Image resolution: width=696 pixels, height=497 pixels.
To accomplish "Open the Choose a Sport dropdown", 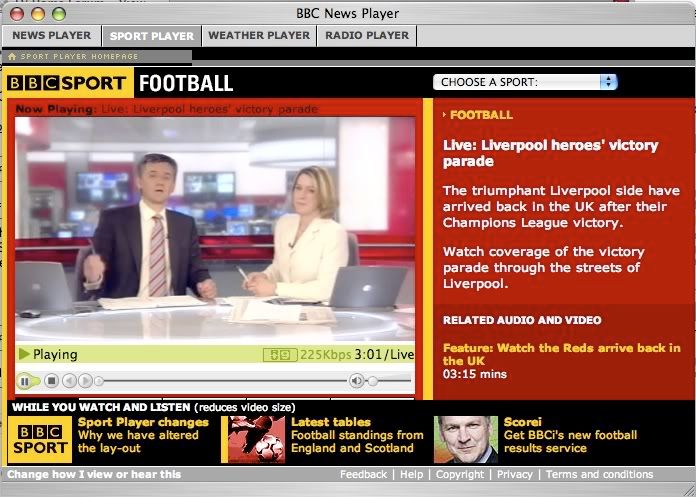I will point(525,82).
